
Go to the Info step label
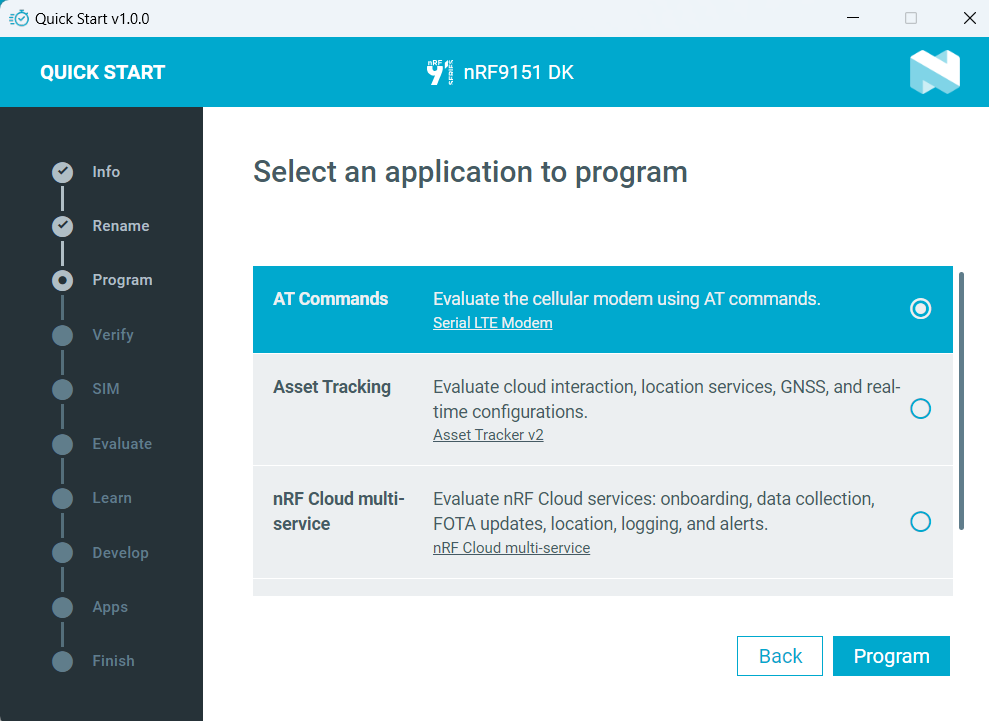coord(106,172)
